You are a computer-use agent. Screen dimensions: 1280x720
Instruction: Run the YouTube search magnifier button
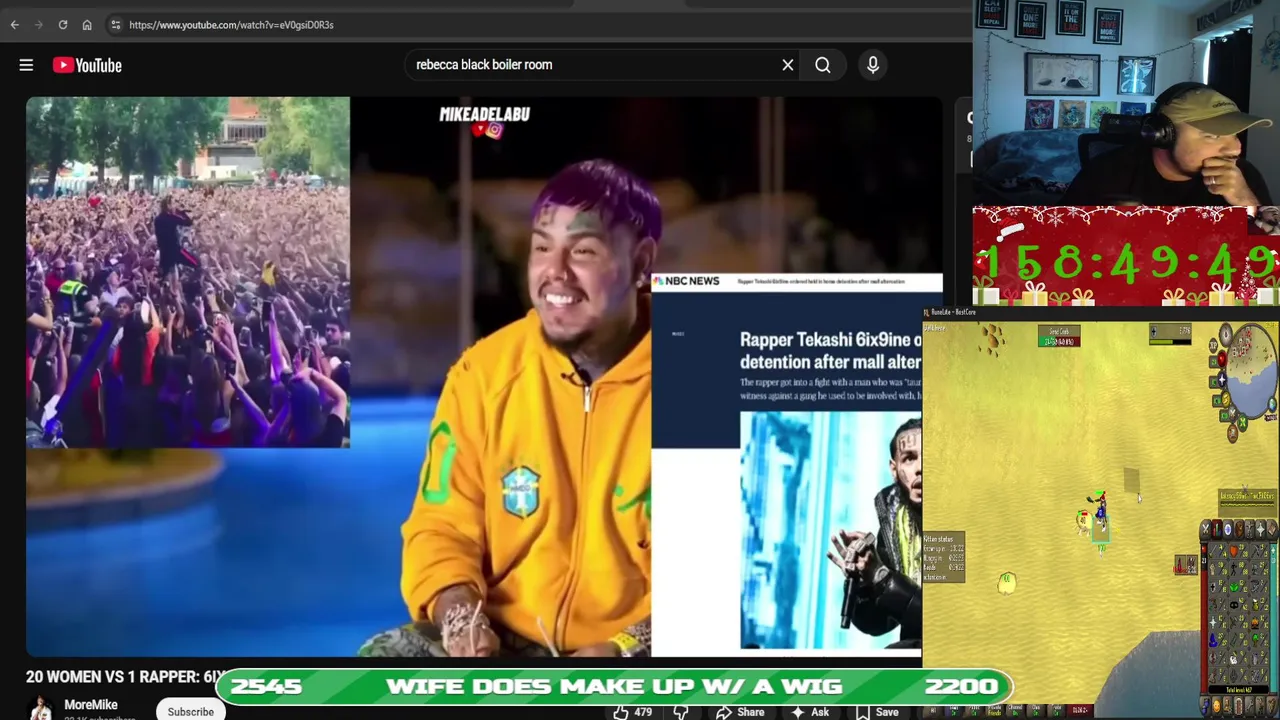pyautogui.click(x=823, y=65)
